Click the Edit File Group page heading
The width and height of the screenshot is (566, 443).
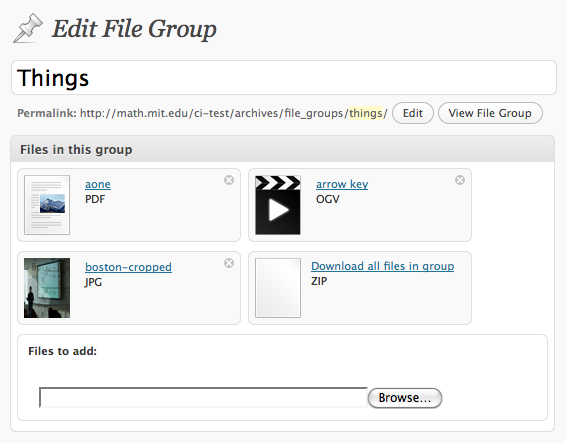134,29
